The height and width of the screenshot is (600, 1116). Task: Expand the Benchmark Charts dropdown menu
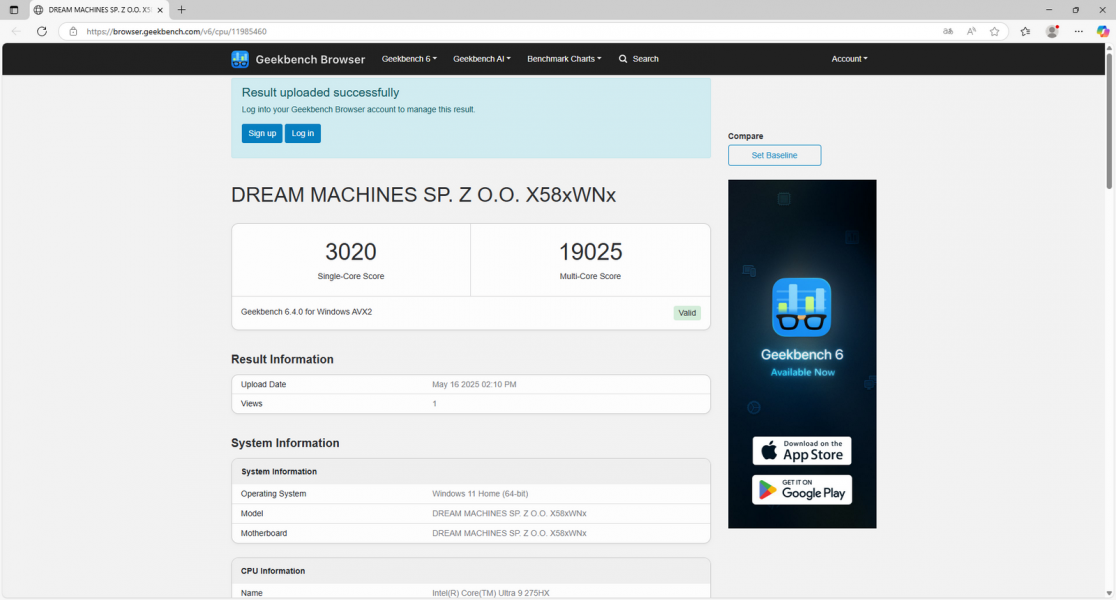click(x=564, y=59)
